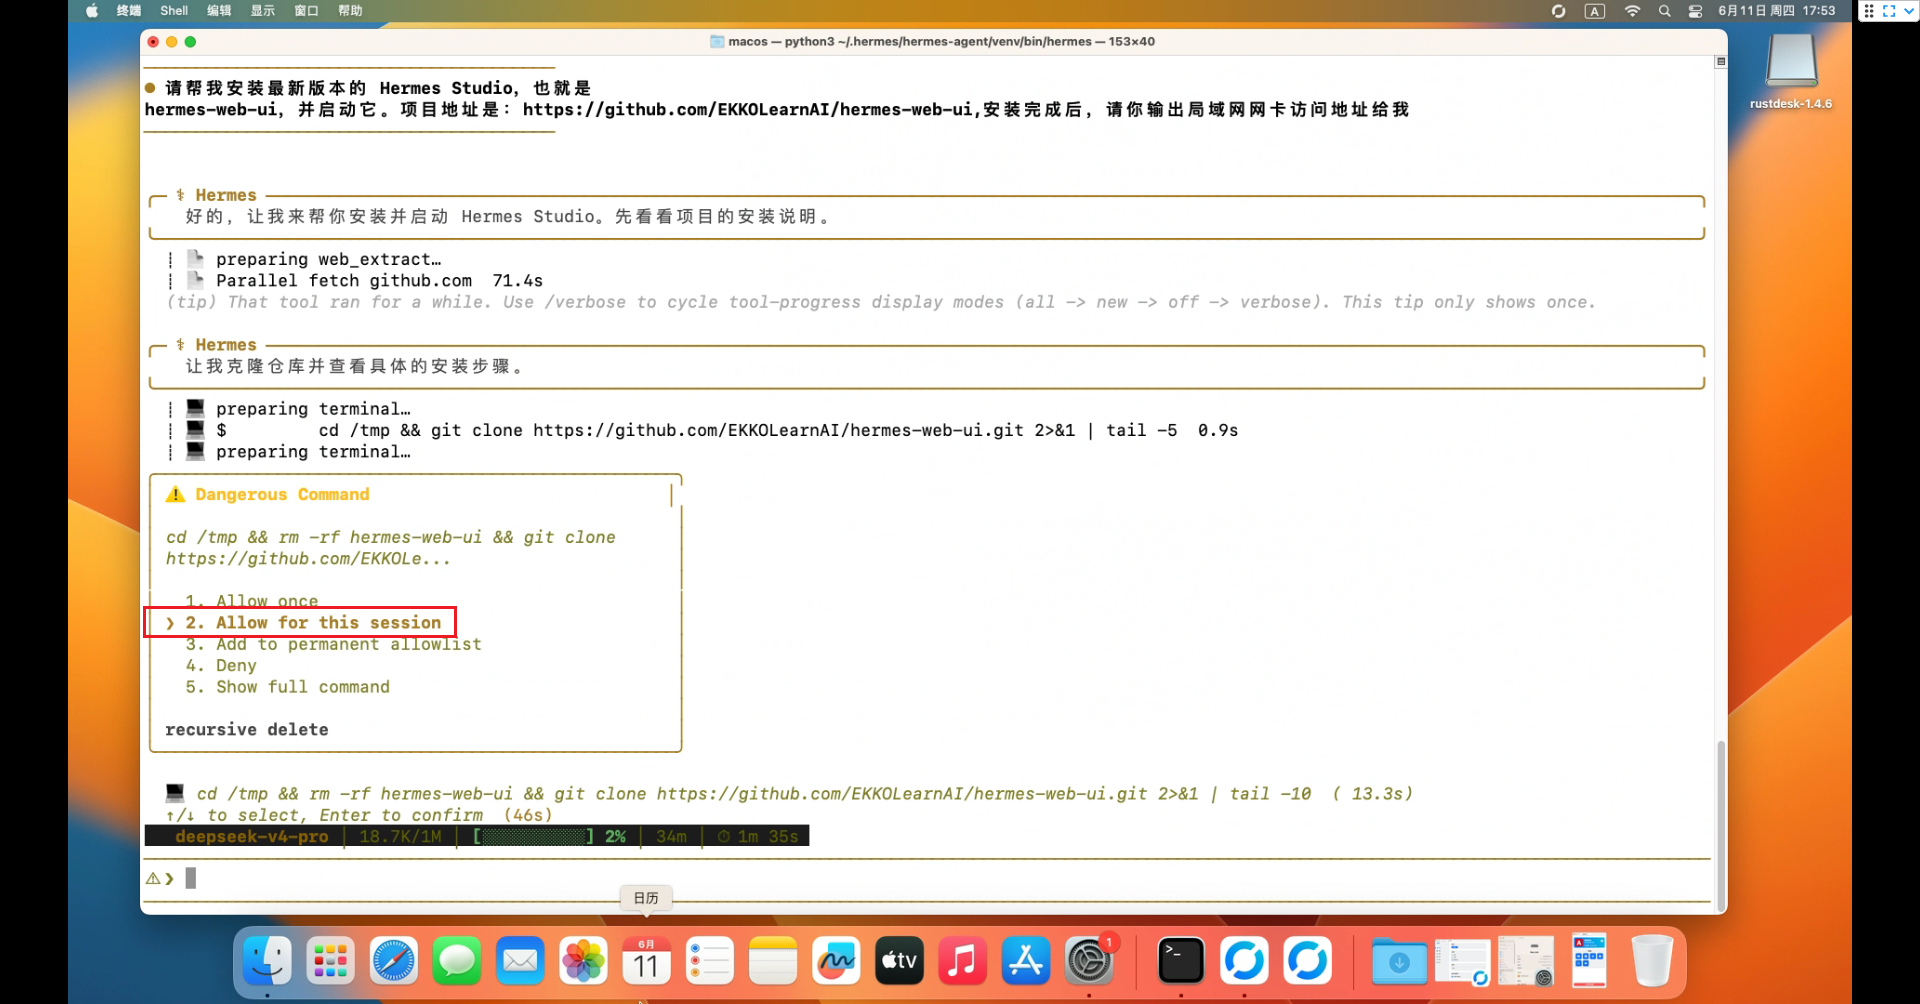Open Notes app in dock

click(773, 961)
